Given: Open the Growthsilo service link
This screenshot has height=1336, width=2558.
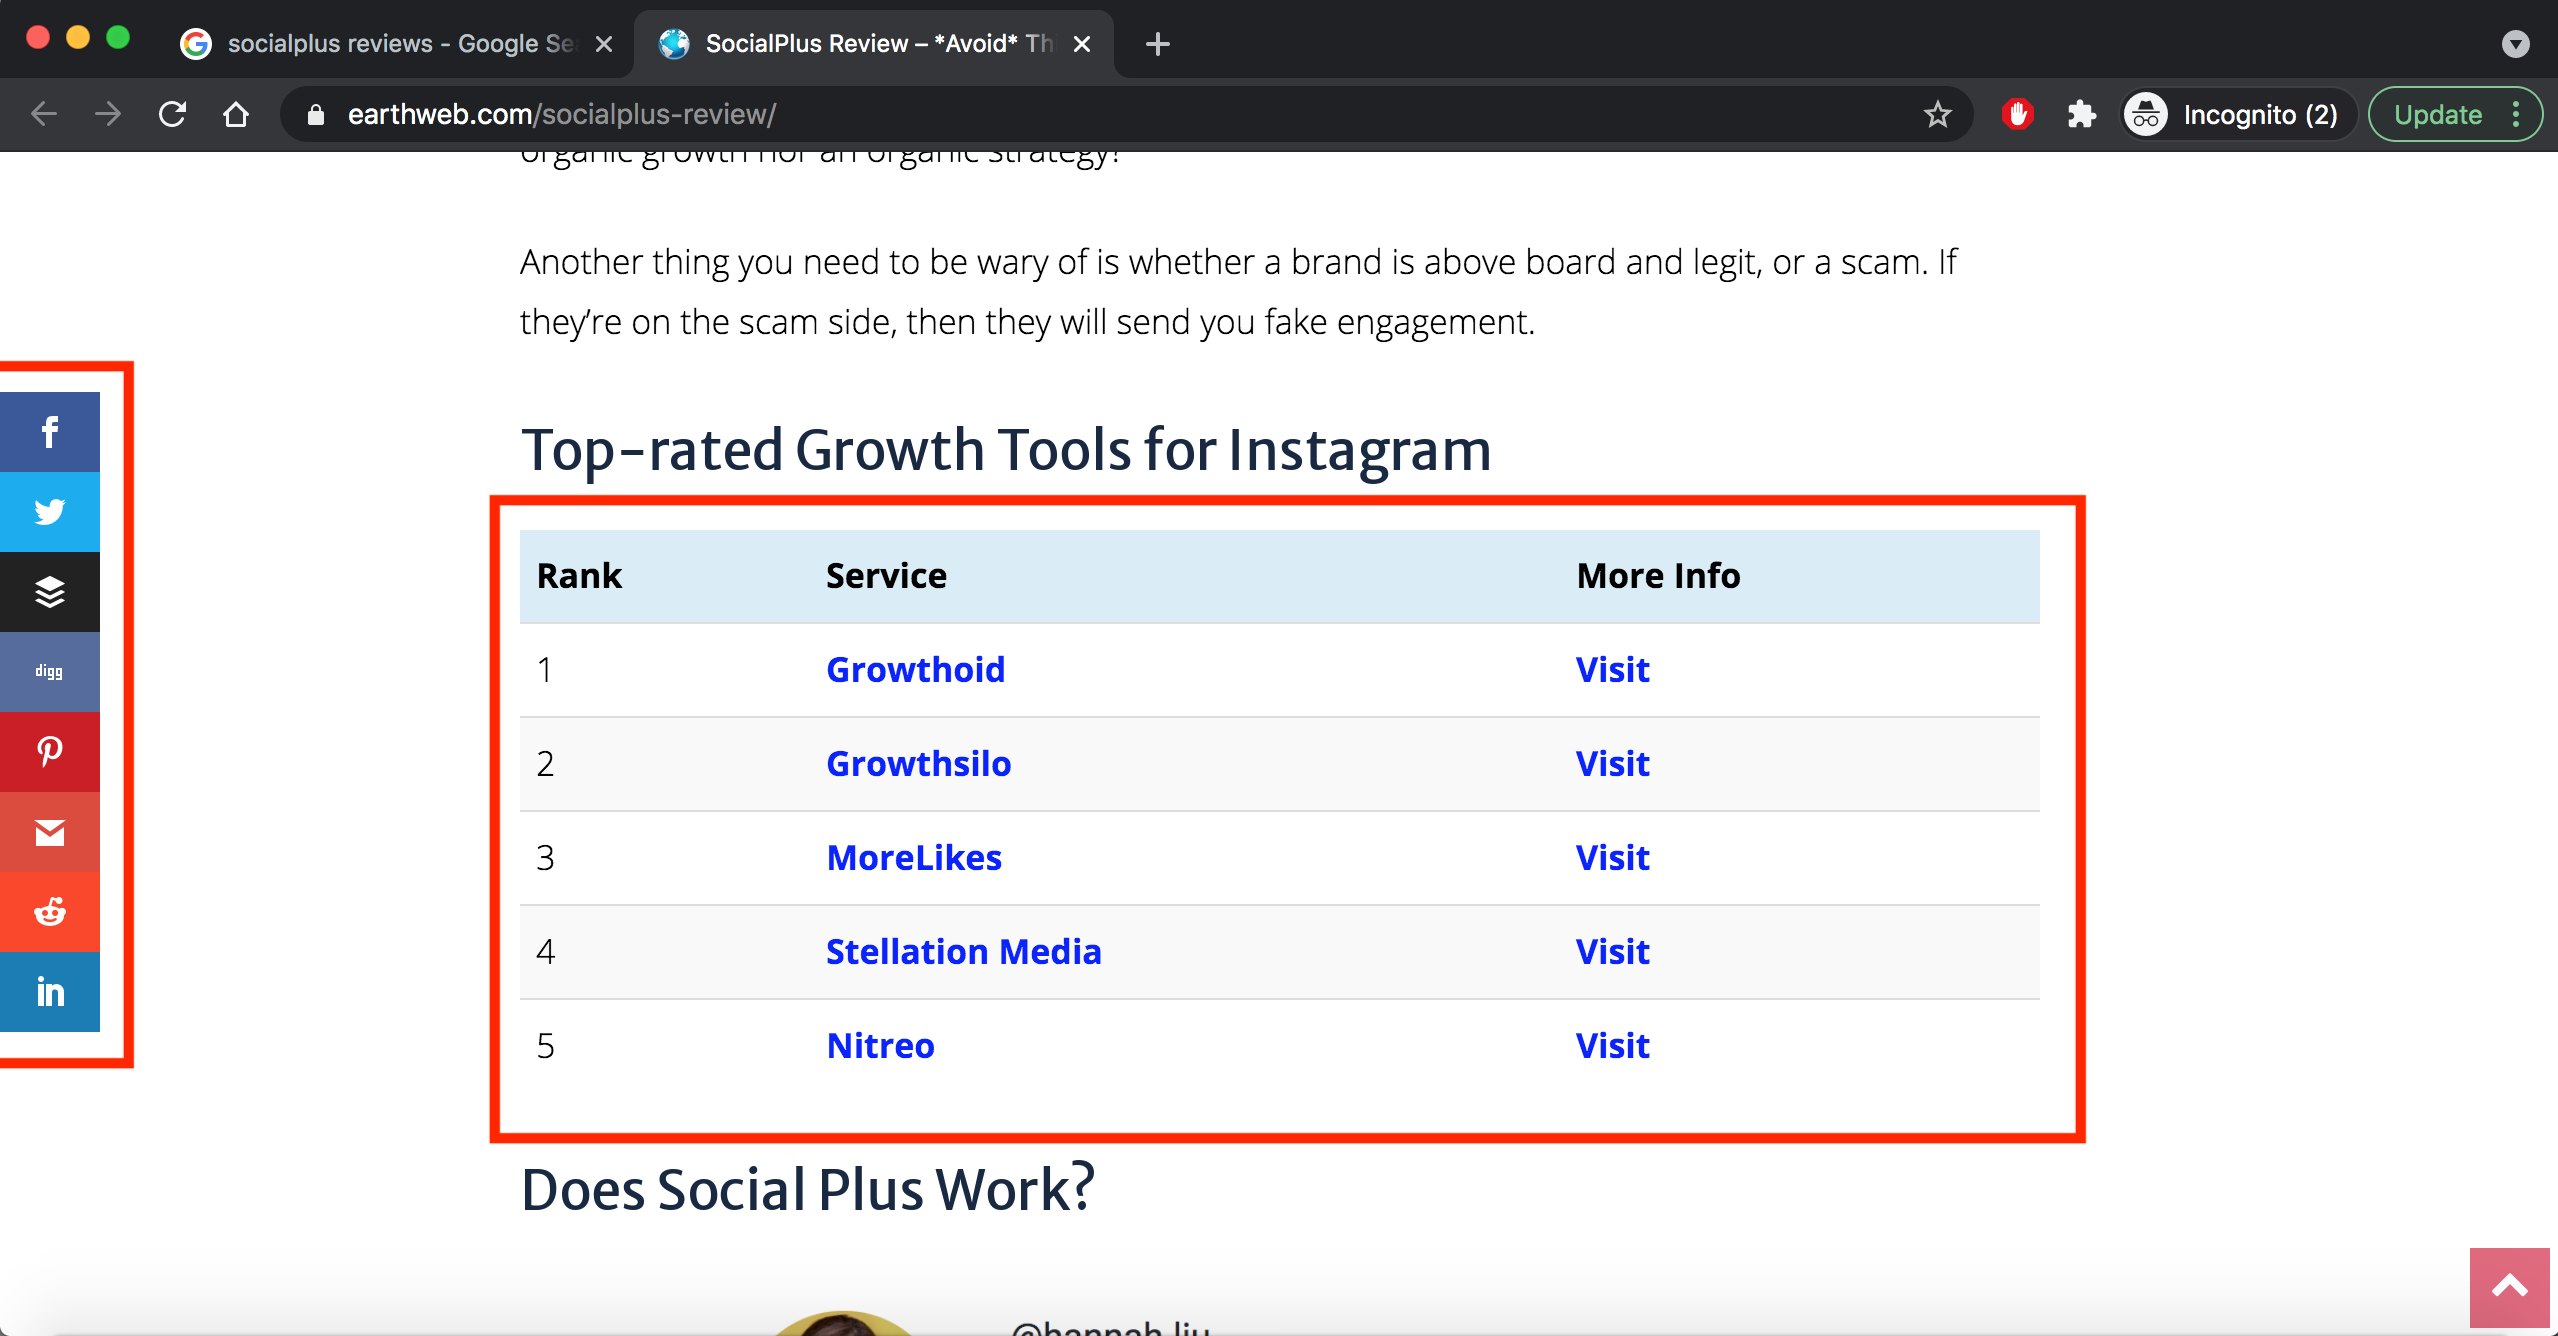Looking at the screenshot, I should click(918, 764).
